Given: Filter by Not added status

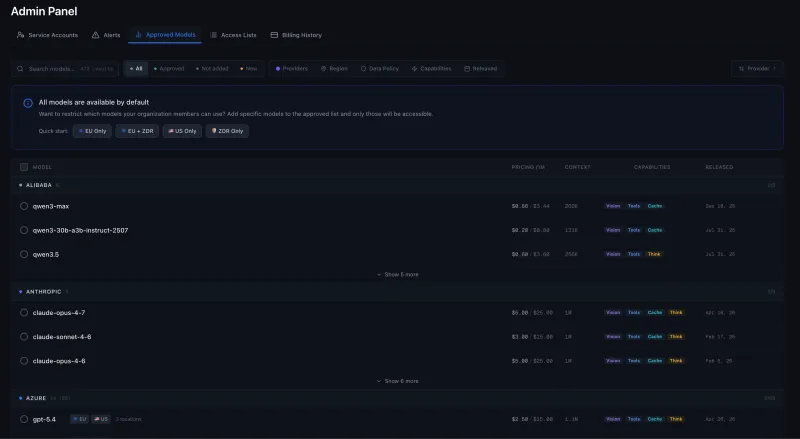Looking at the screenshot, I should 212,68.
